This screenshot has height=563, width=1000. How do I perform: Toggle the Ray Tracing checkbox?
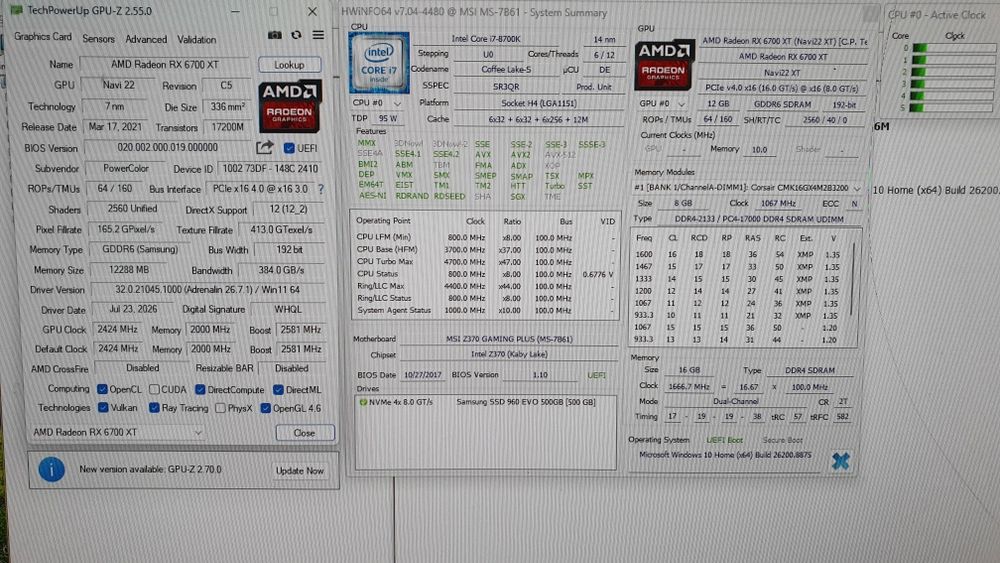pos(154,407)
